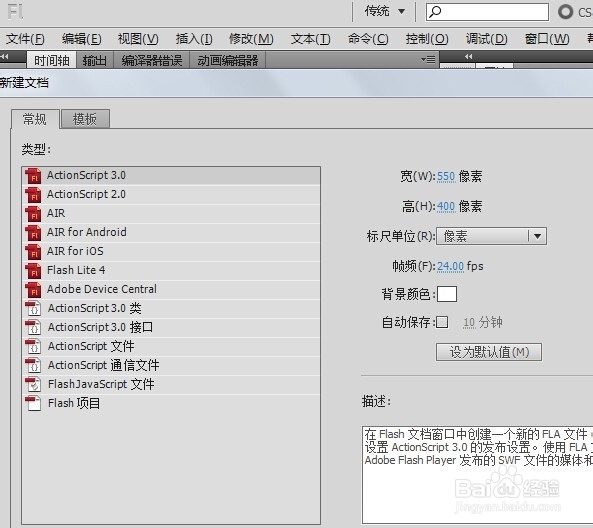Click inside the top search field

pyautogui.click(x=487, y=12)
